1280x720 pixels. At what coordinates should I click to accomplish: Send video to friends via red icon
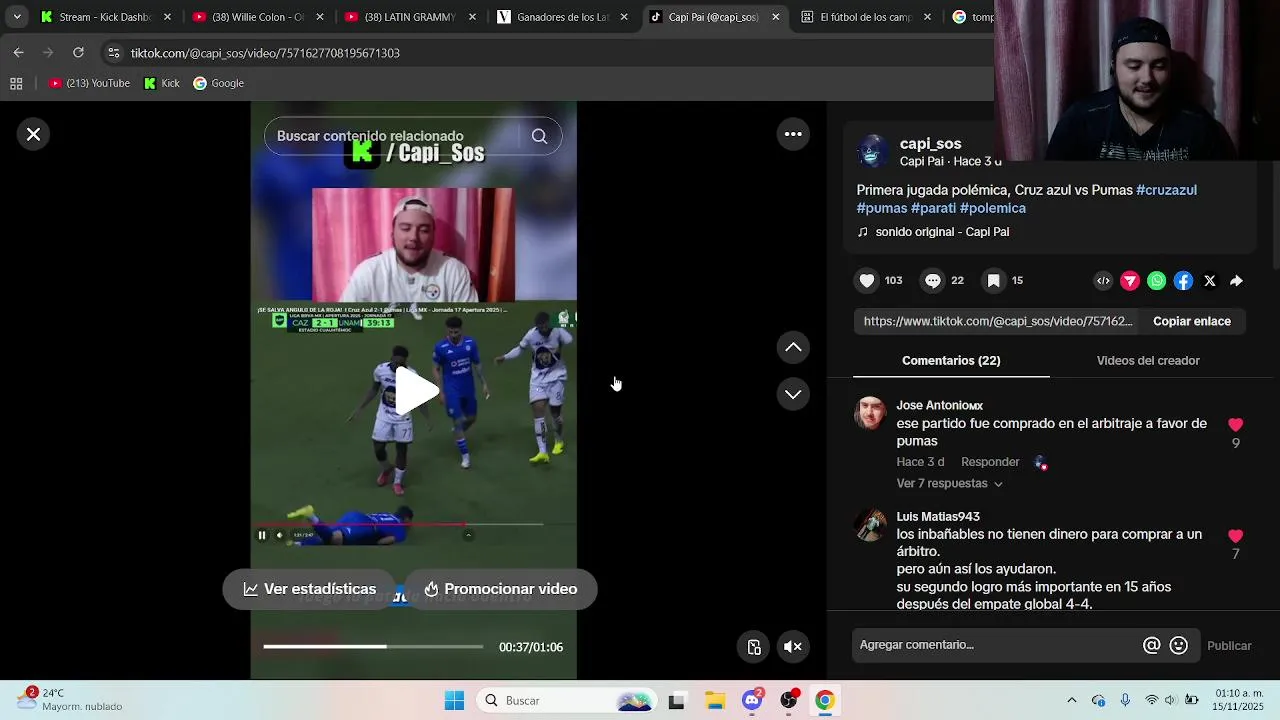coord(1130,281)
